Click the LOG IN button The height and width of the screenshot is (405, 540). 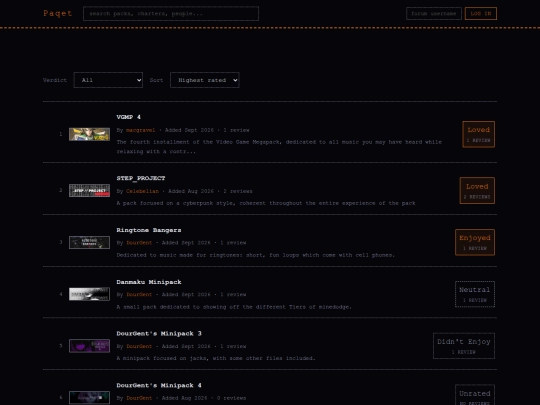[481, 14]
